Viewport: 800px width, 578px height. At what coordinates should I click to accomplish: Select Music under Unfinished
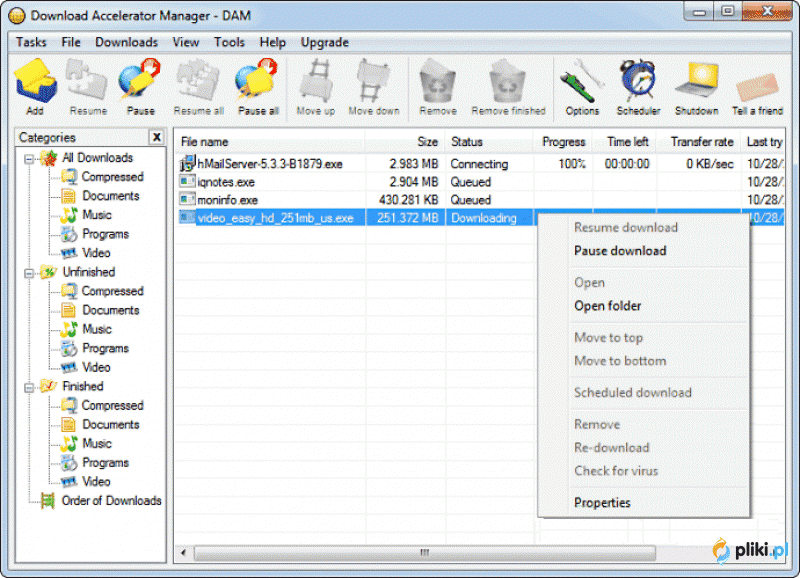click(x=86, y=329)
